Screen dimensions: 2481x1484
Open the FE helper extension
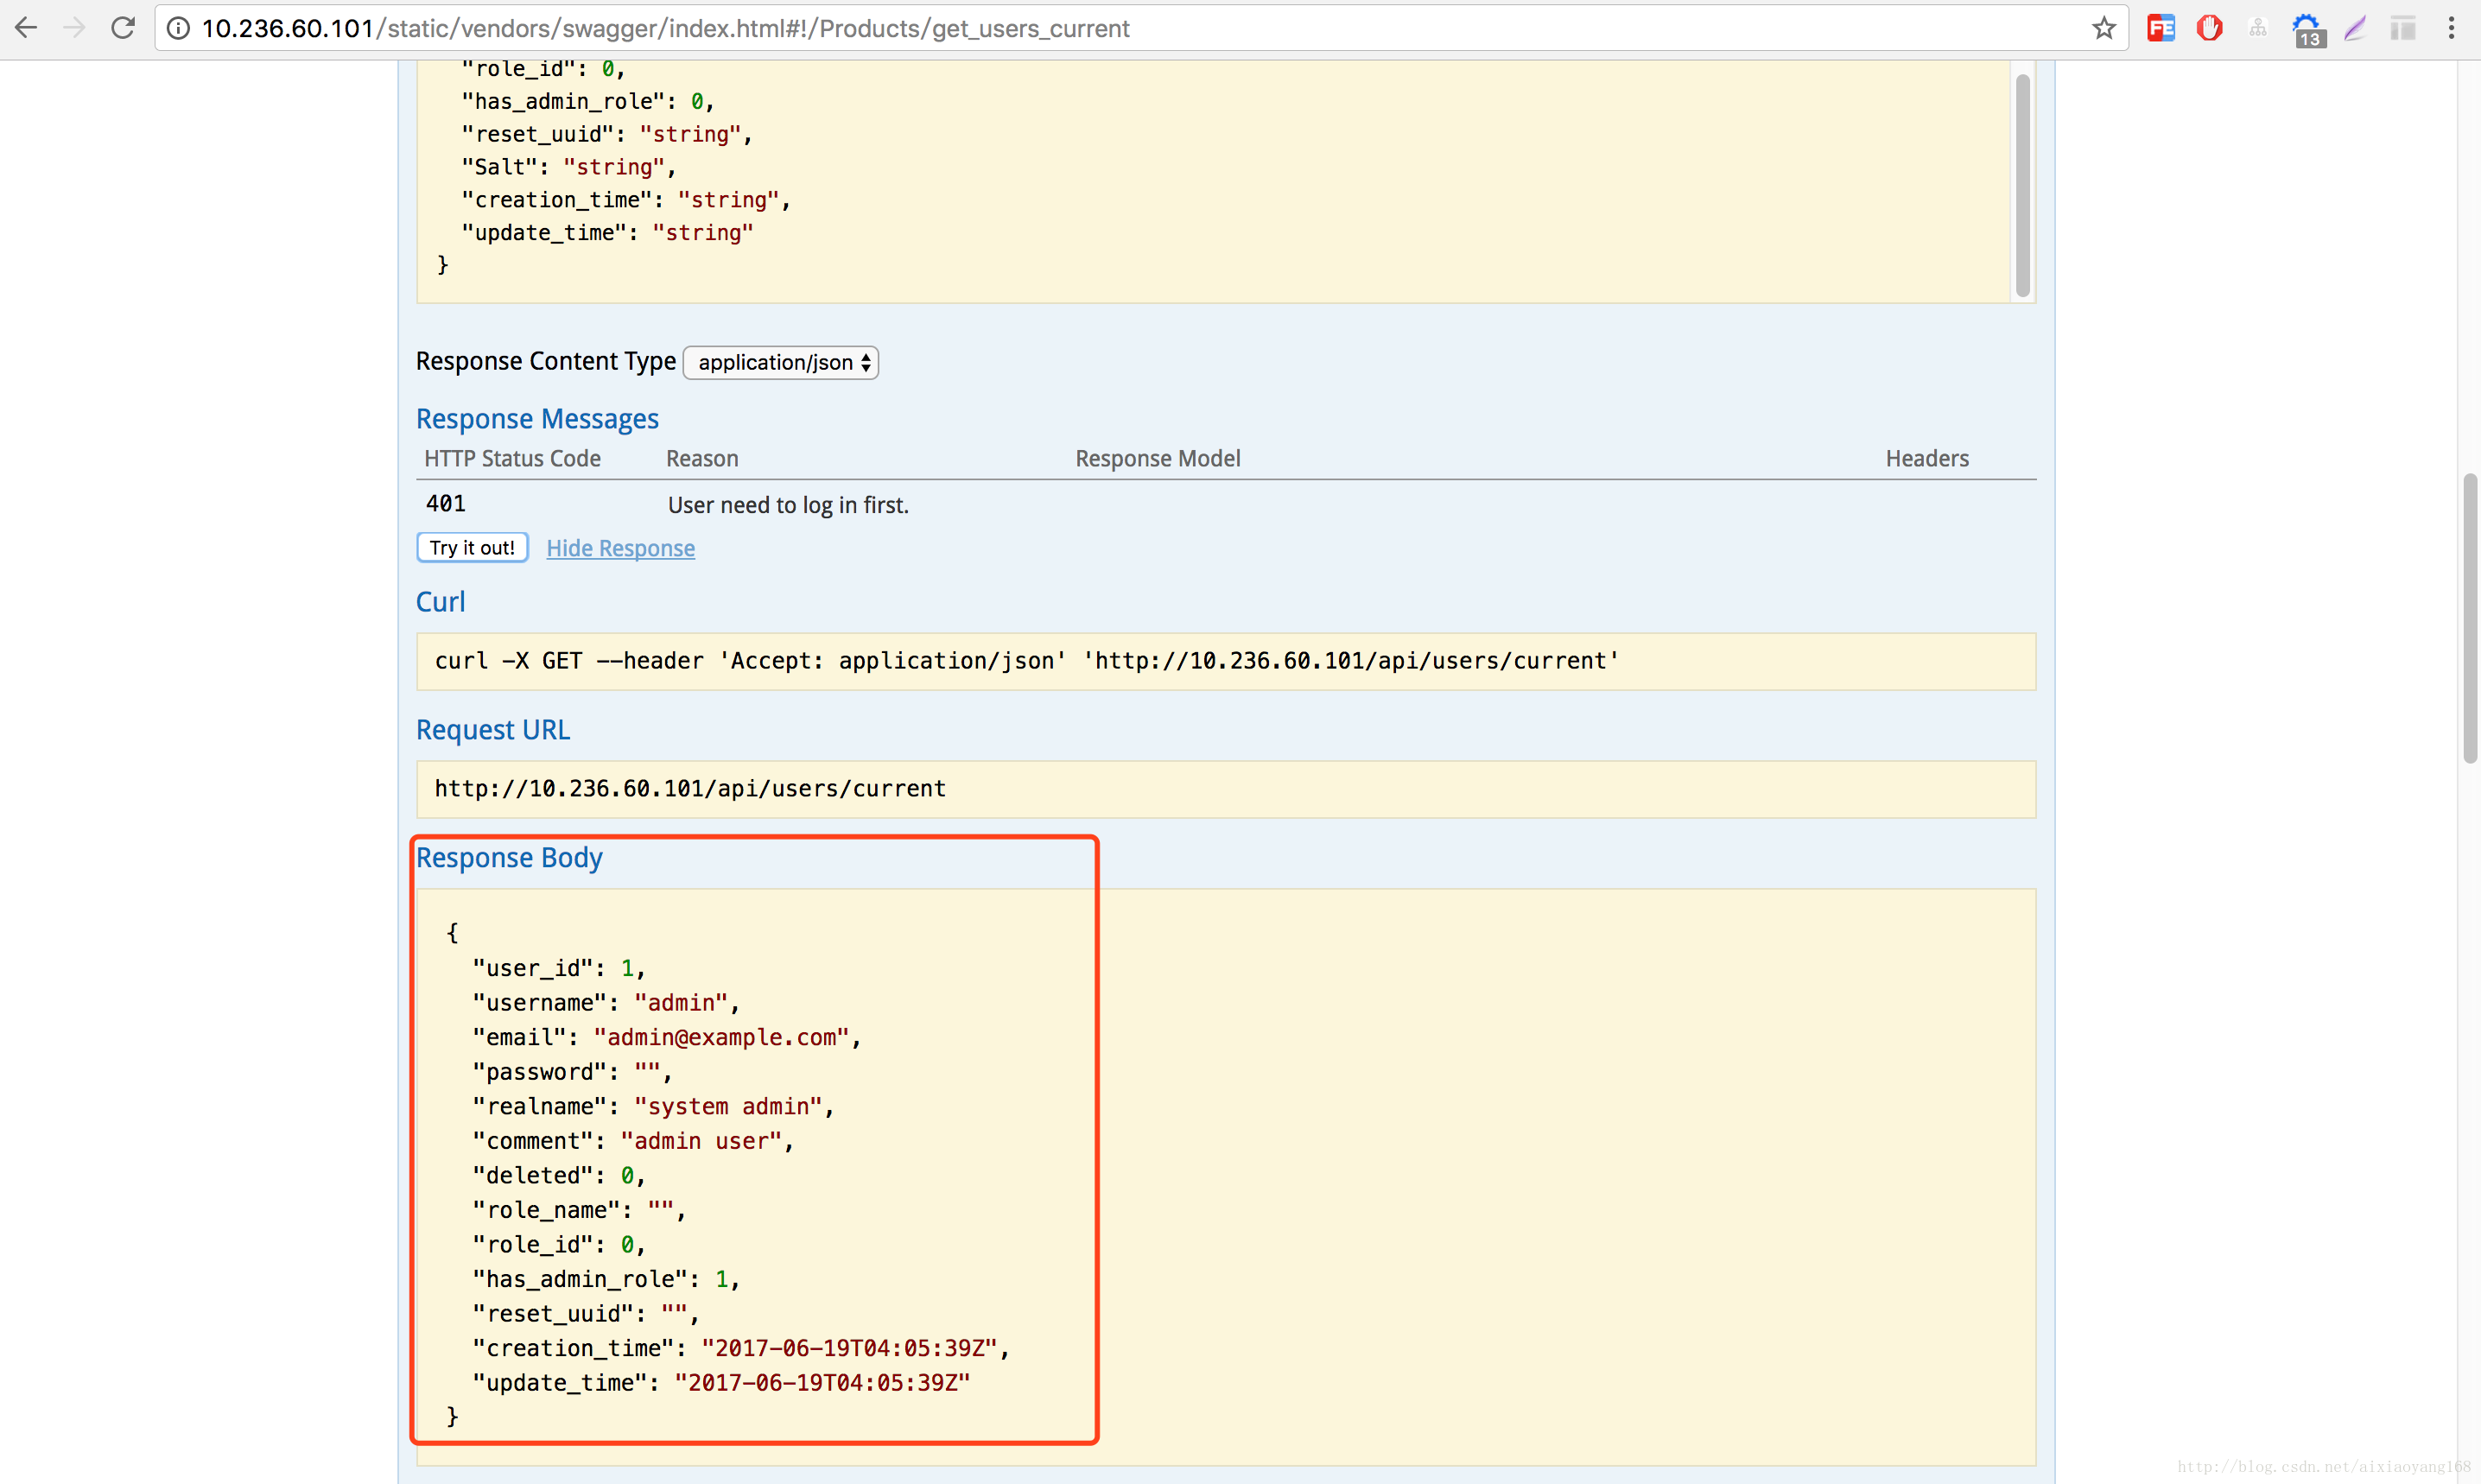coord(2161,28)
